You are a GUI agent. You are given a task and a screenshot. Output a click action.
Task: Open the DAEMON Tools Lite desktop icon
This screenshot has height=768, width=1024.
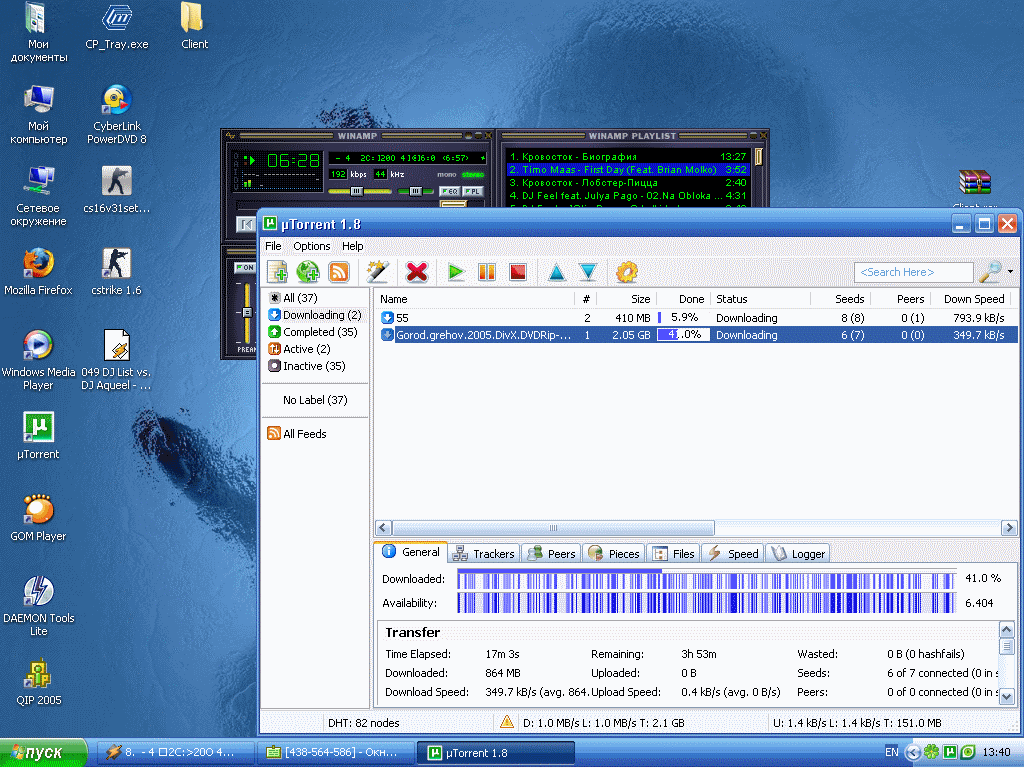[39, 606]
